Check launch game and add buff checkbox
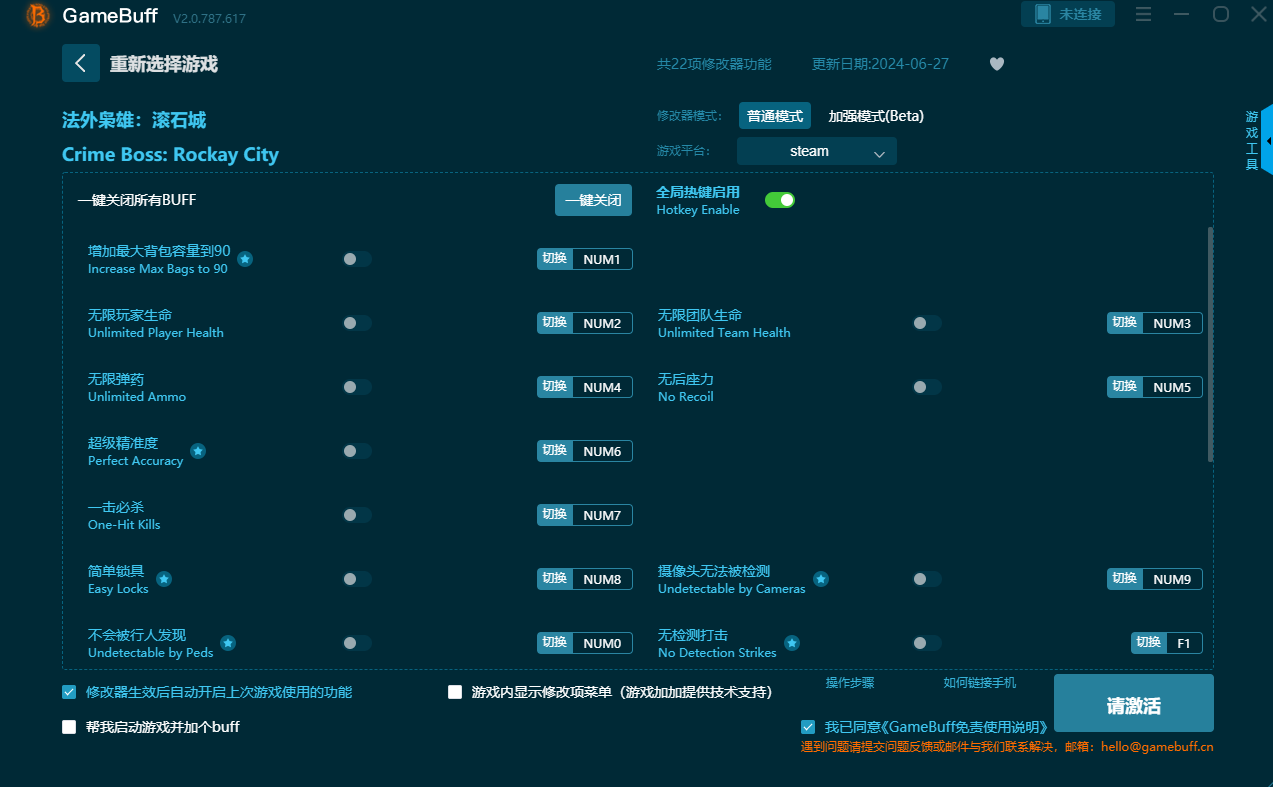This screenshot has height=787, width=1273. coord(69,727)
